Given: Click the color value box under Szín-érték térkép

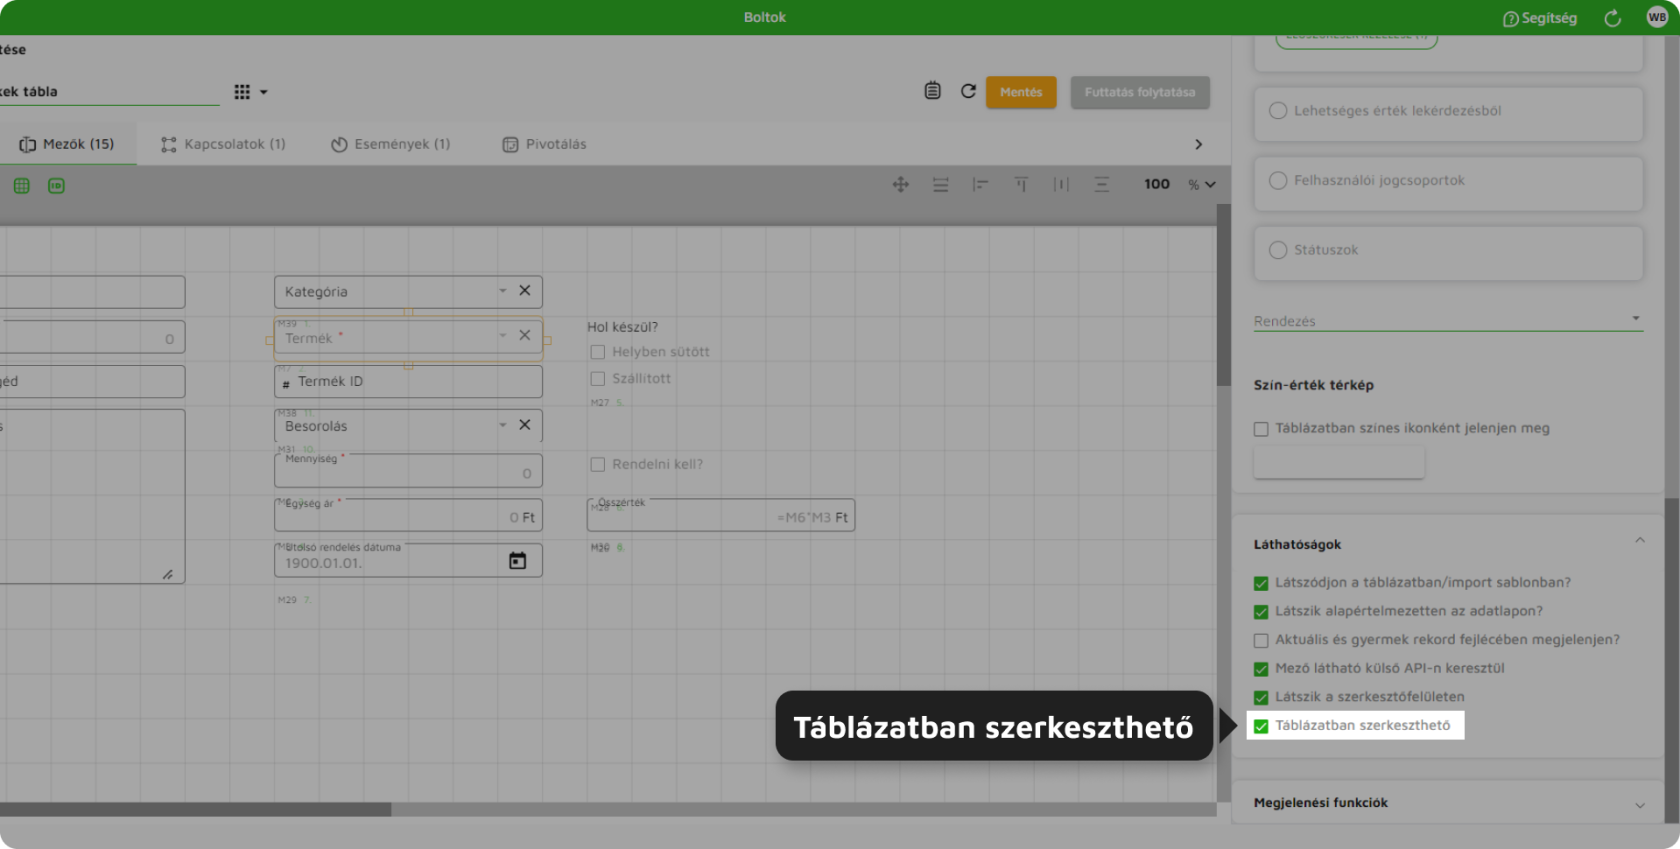Looking at the screenshot, I should [1339, 463].
